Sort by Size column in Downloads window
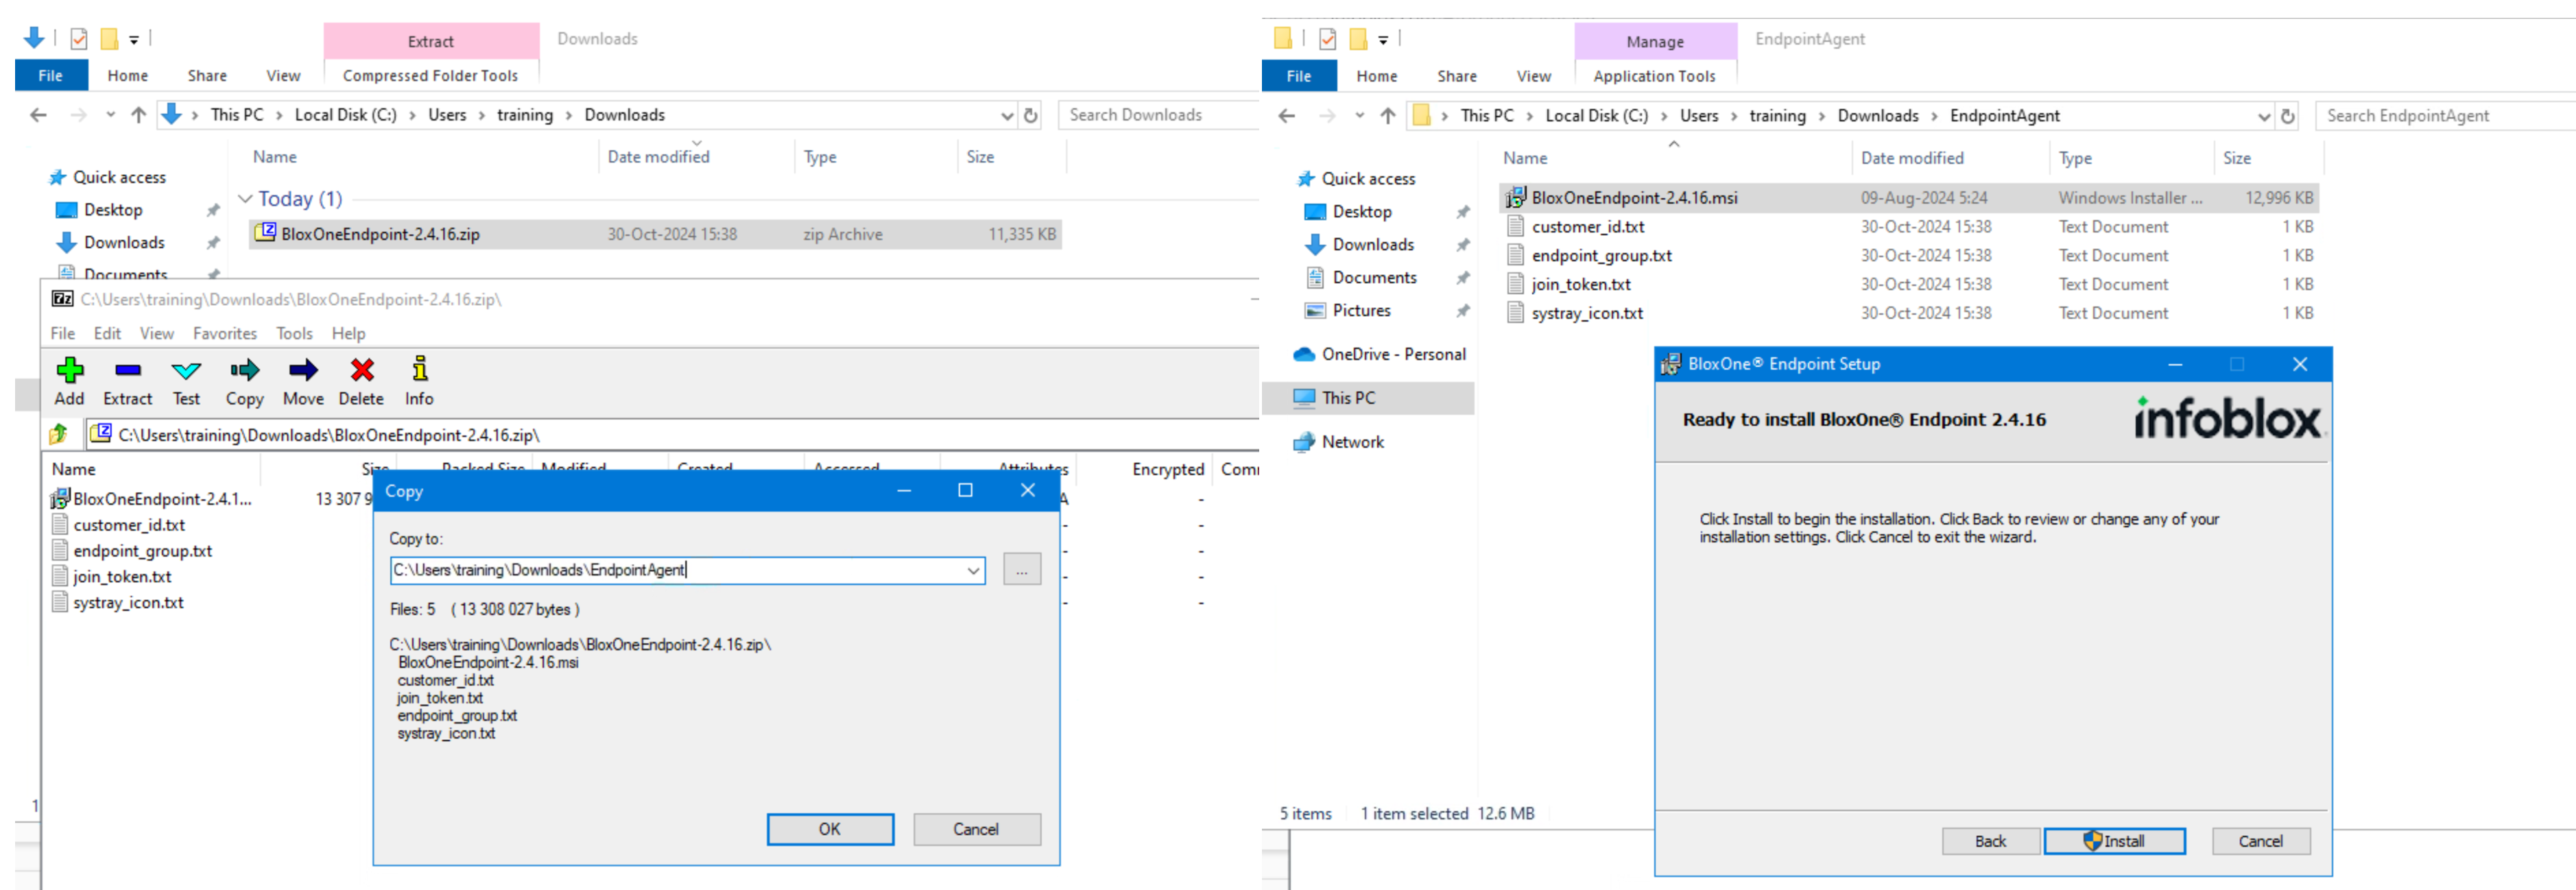 980,157
